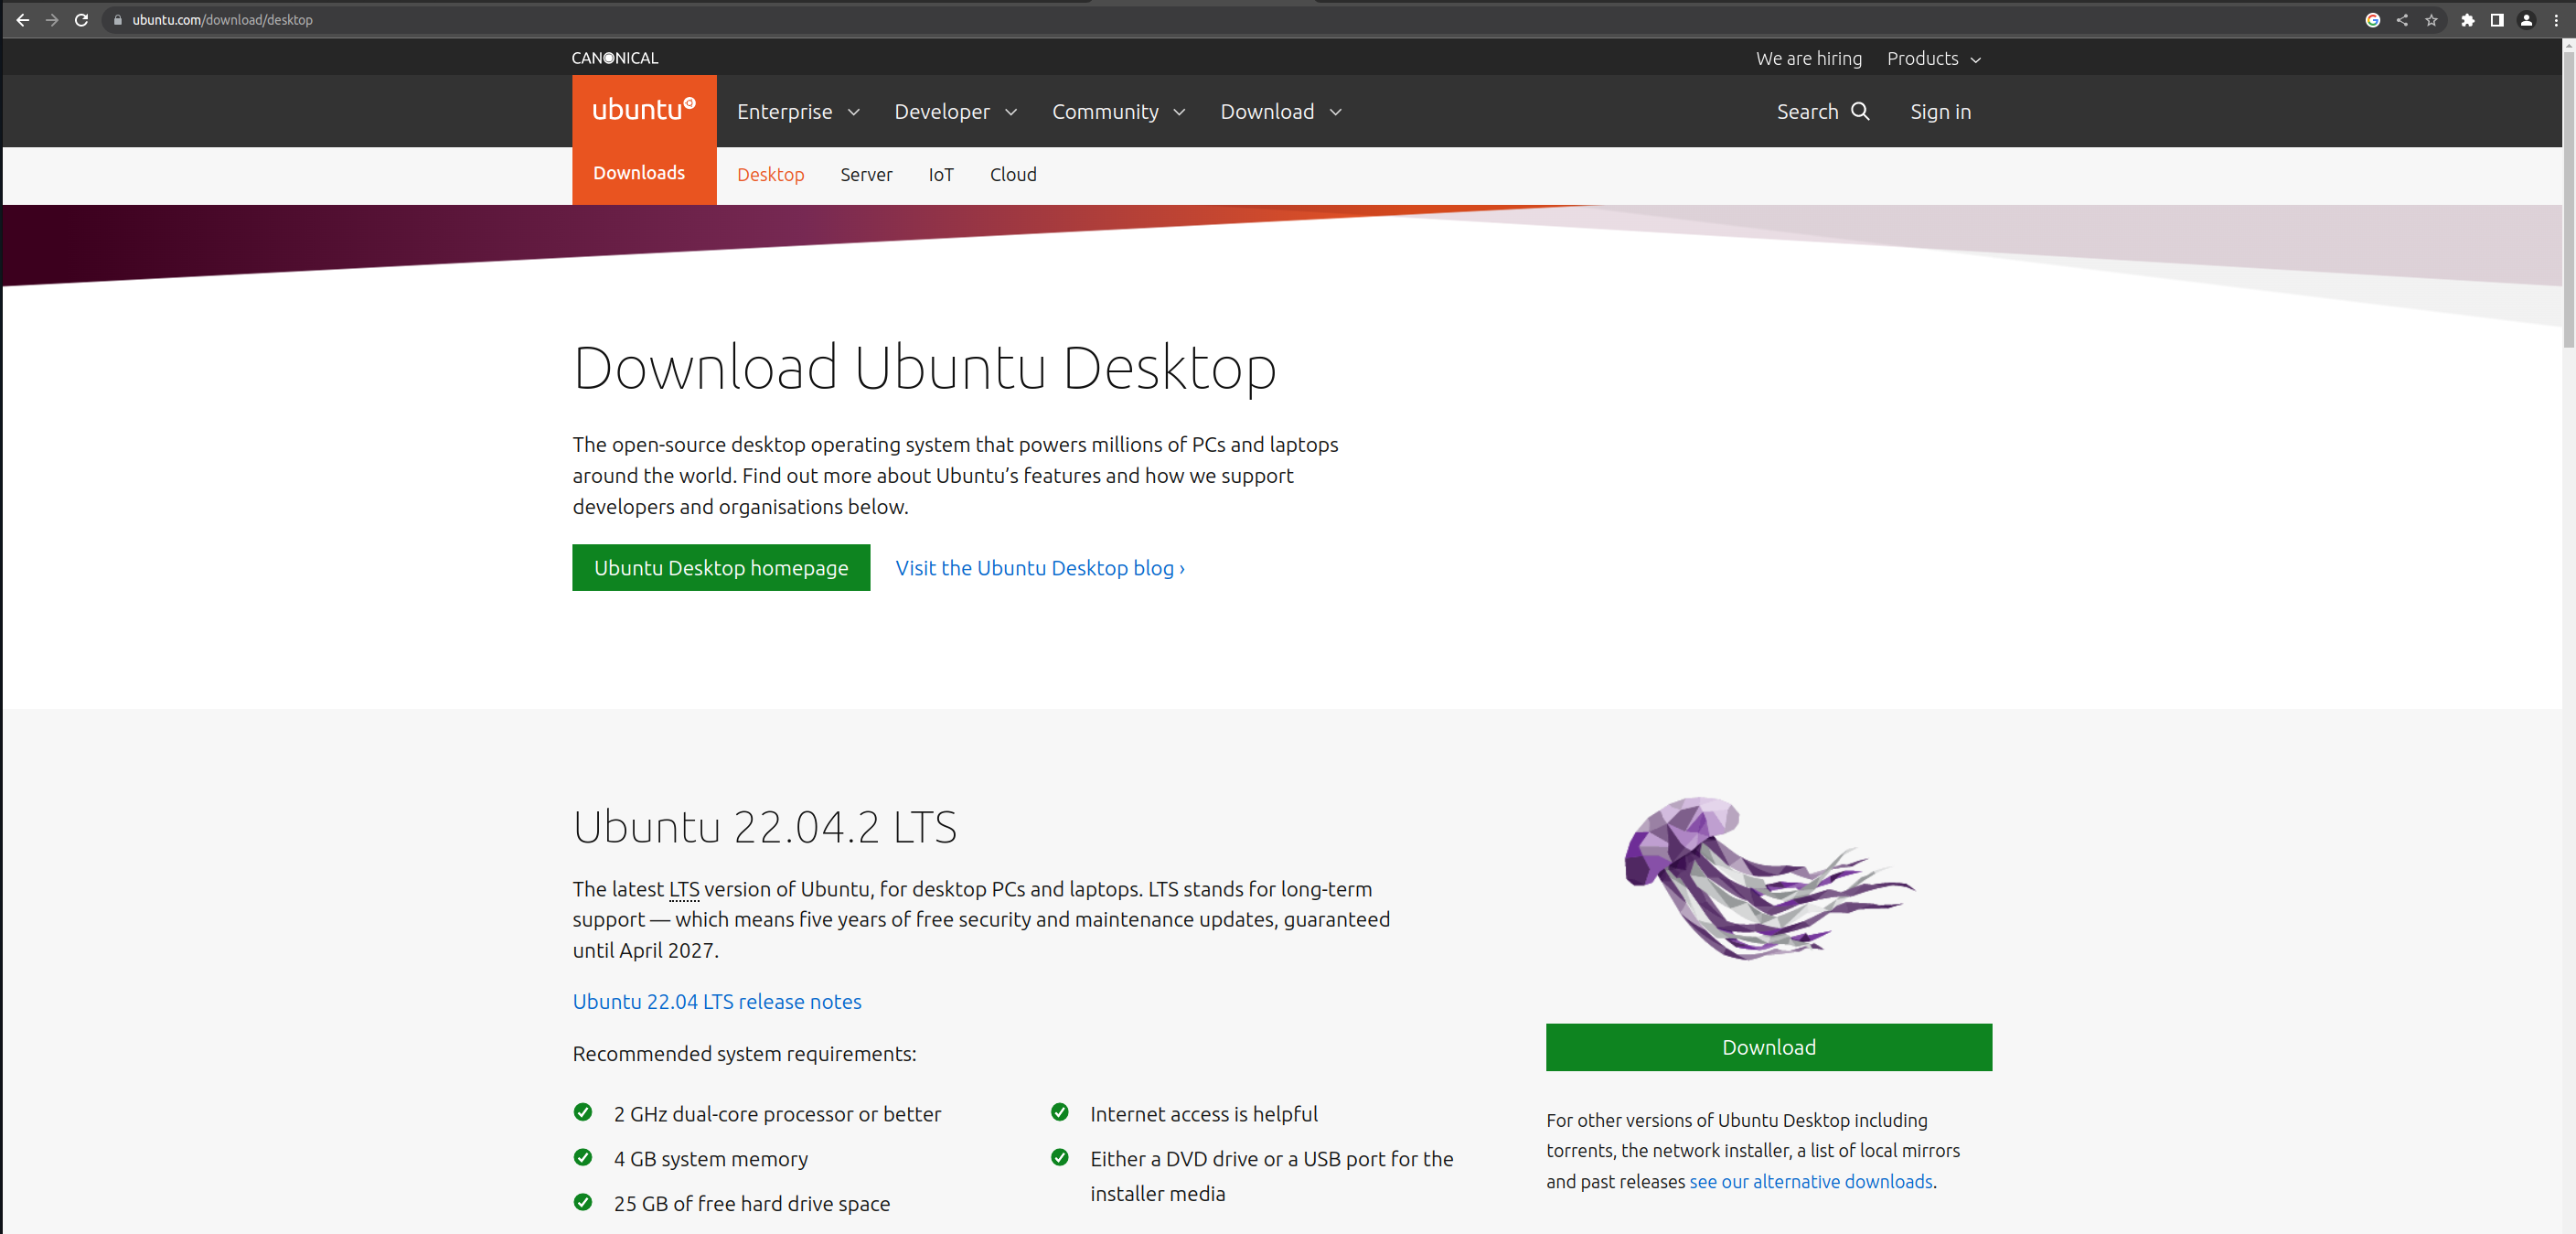Expand the Enterprise menu
The height and width of the screenshot is (1234, 2576).
pos(798,112)
